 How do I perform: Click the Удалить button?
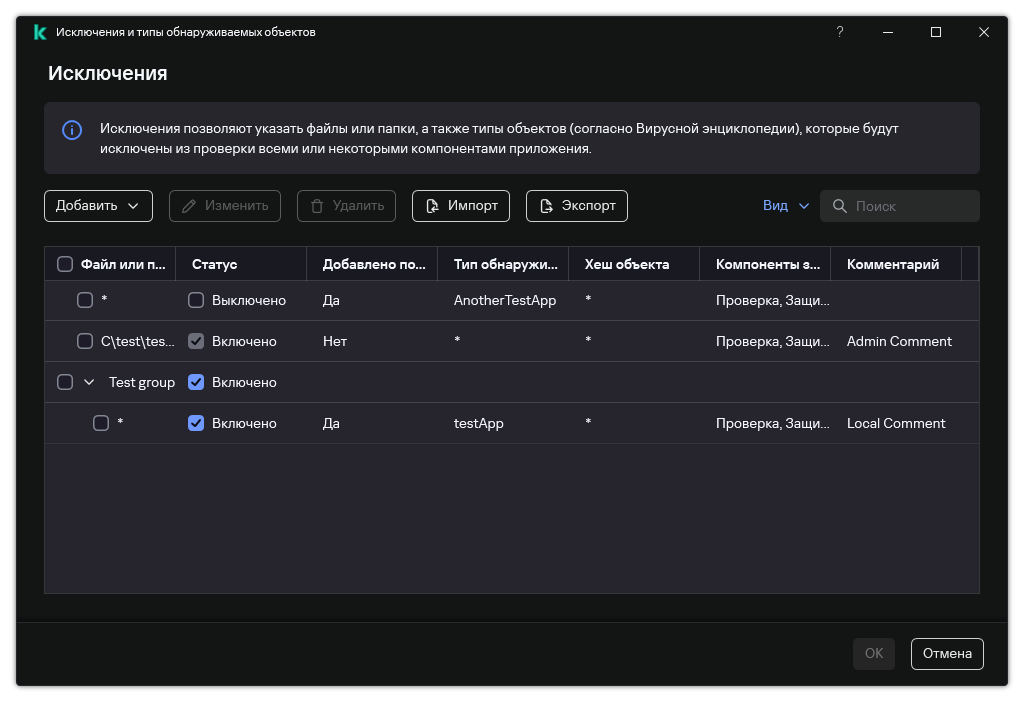coord(346,206)
